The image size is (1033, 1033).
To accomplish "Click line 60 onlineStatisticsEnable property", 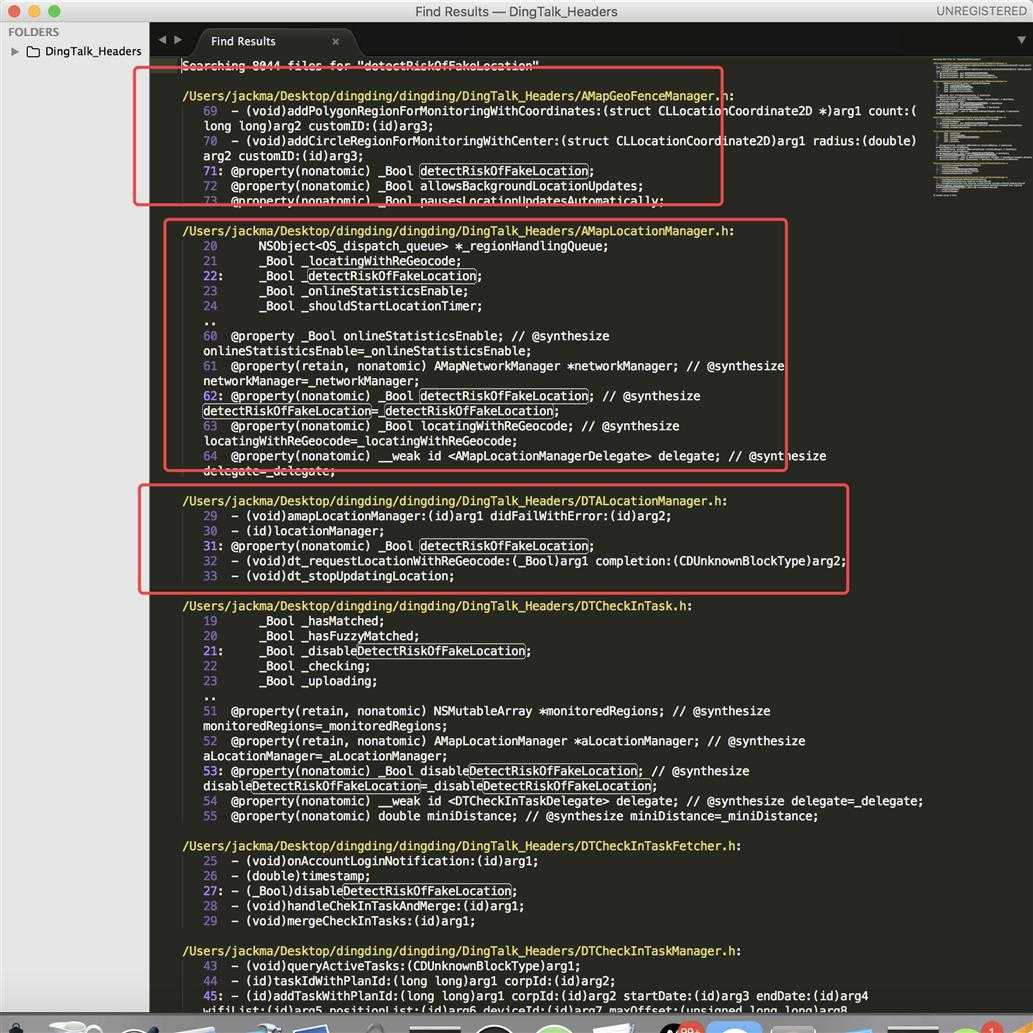I will [406, 344].
